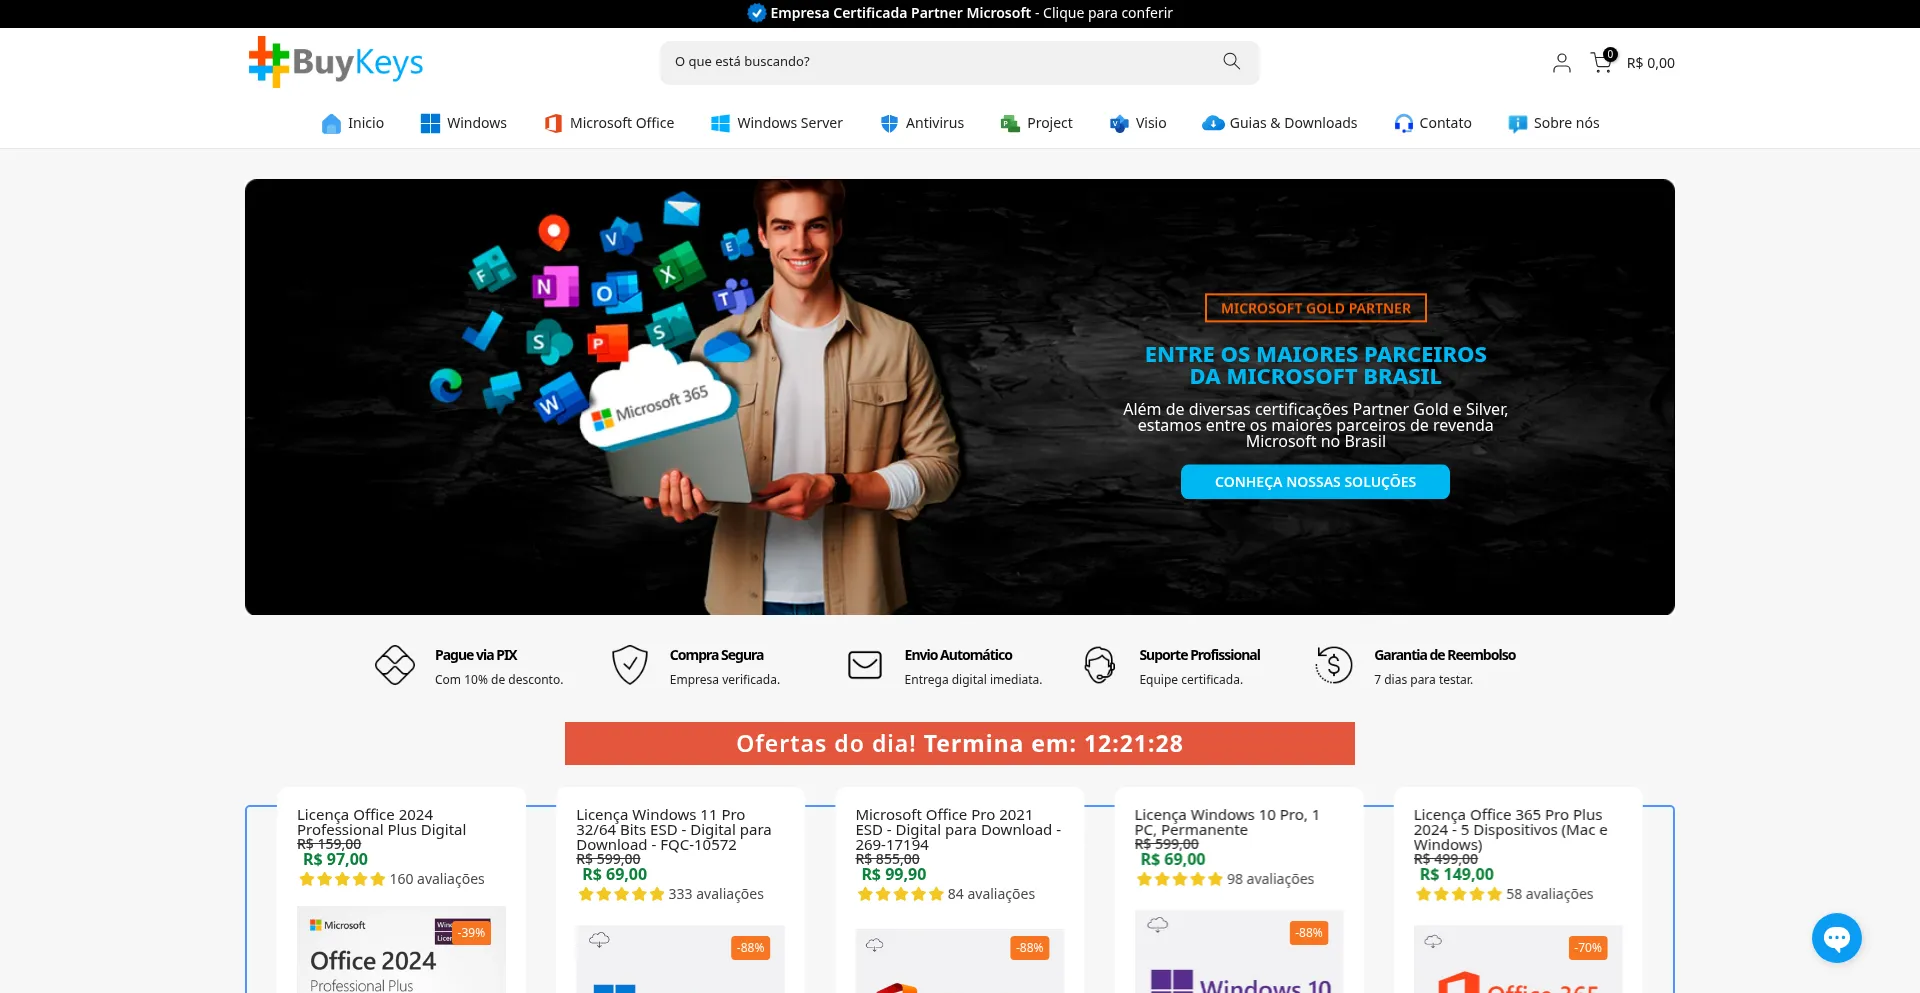Click the Conheça Nossas Soluções button
This screenshot has width=1920, height=993.
click(1315, 482)
